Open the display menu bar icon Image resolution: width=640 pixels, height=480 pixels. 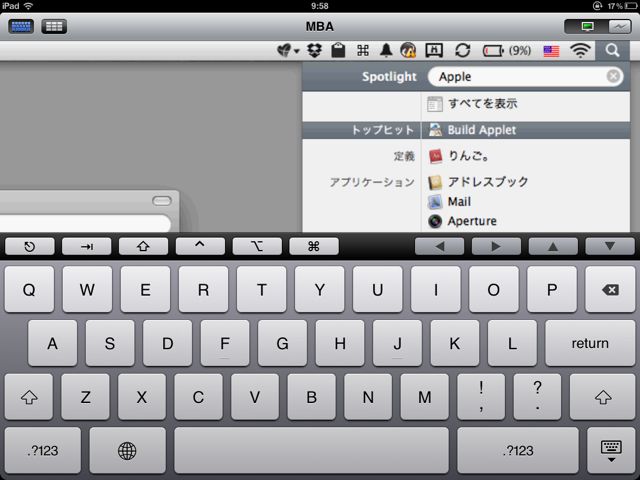pos(434,51)
